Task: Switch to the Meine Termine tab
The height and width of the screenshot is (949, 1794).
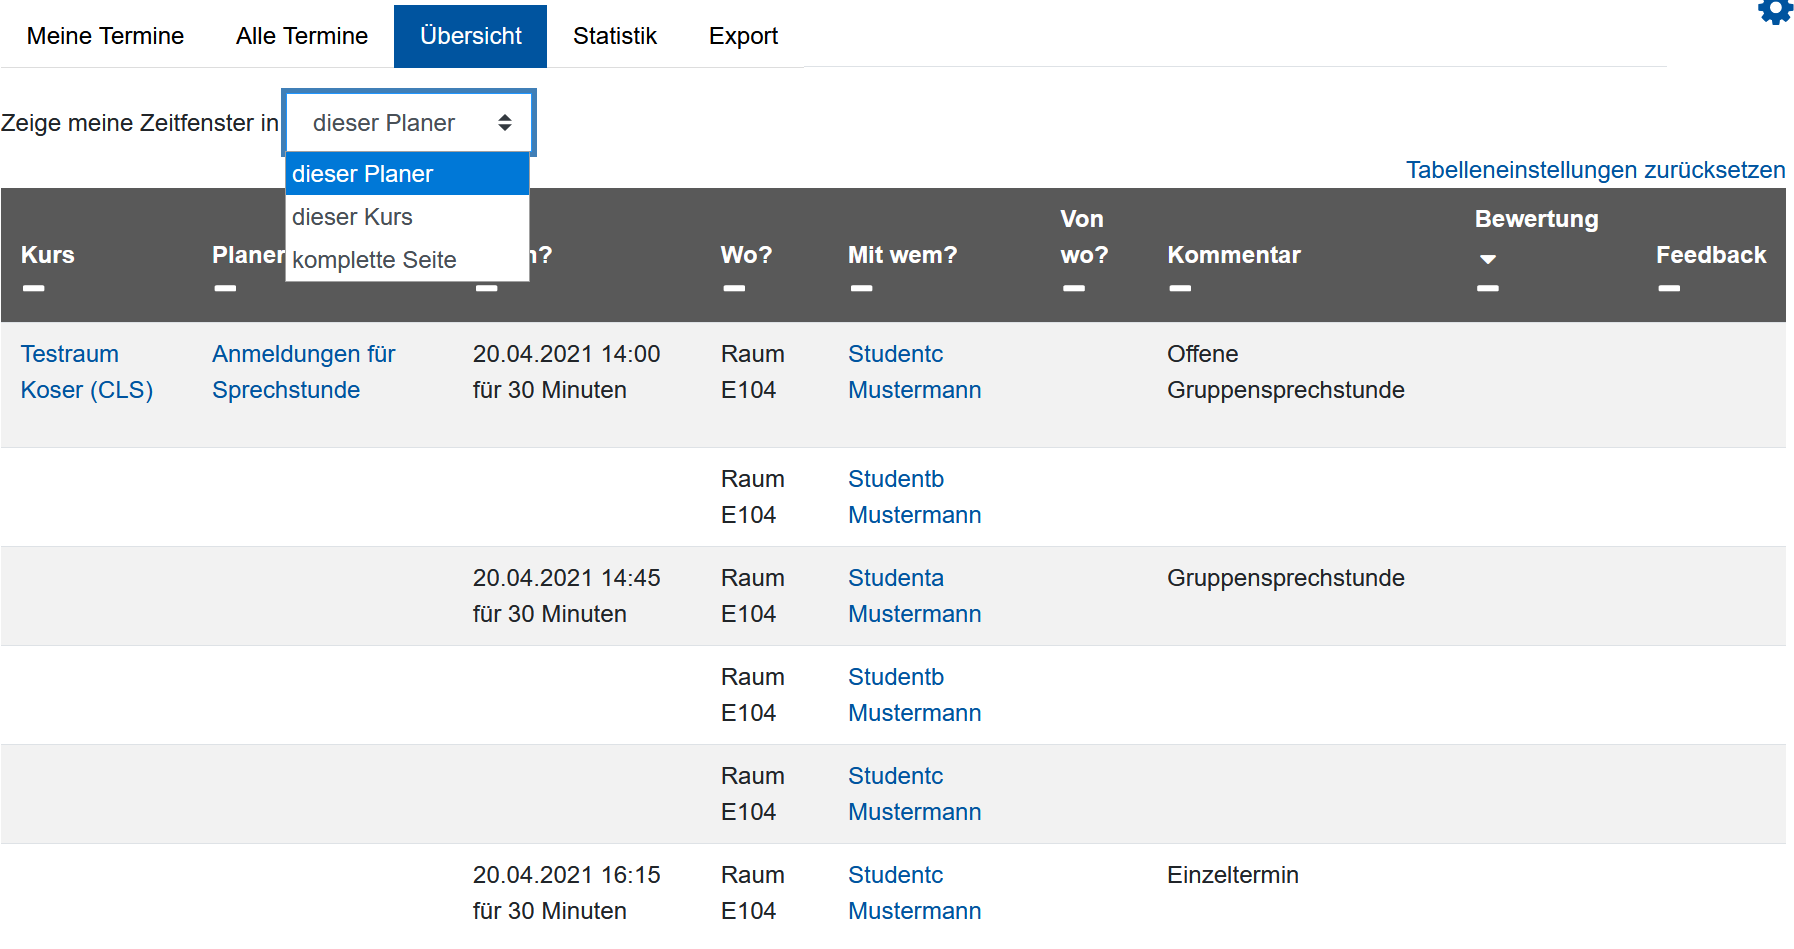Action: pos(105,36)
